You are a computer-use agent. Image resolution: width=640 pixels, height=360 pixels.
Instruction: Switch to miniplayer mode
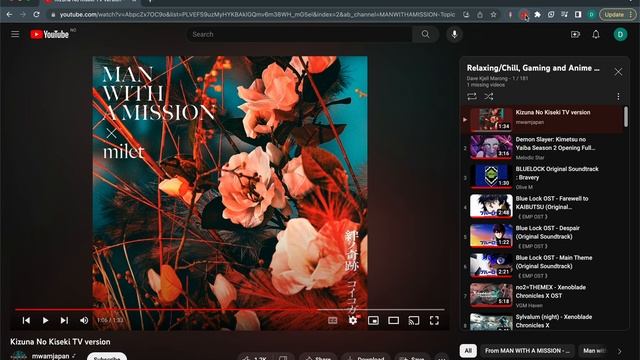(x=373, y=320)
